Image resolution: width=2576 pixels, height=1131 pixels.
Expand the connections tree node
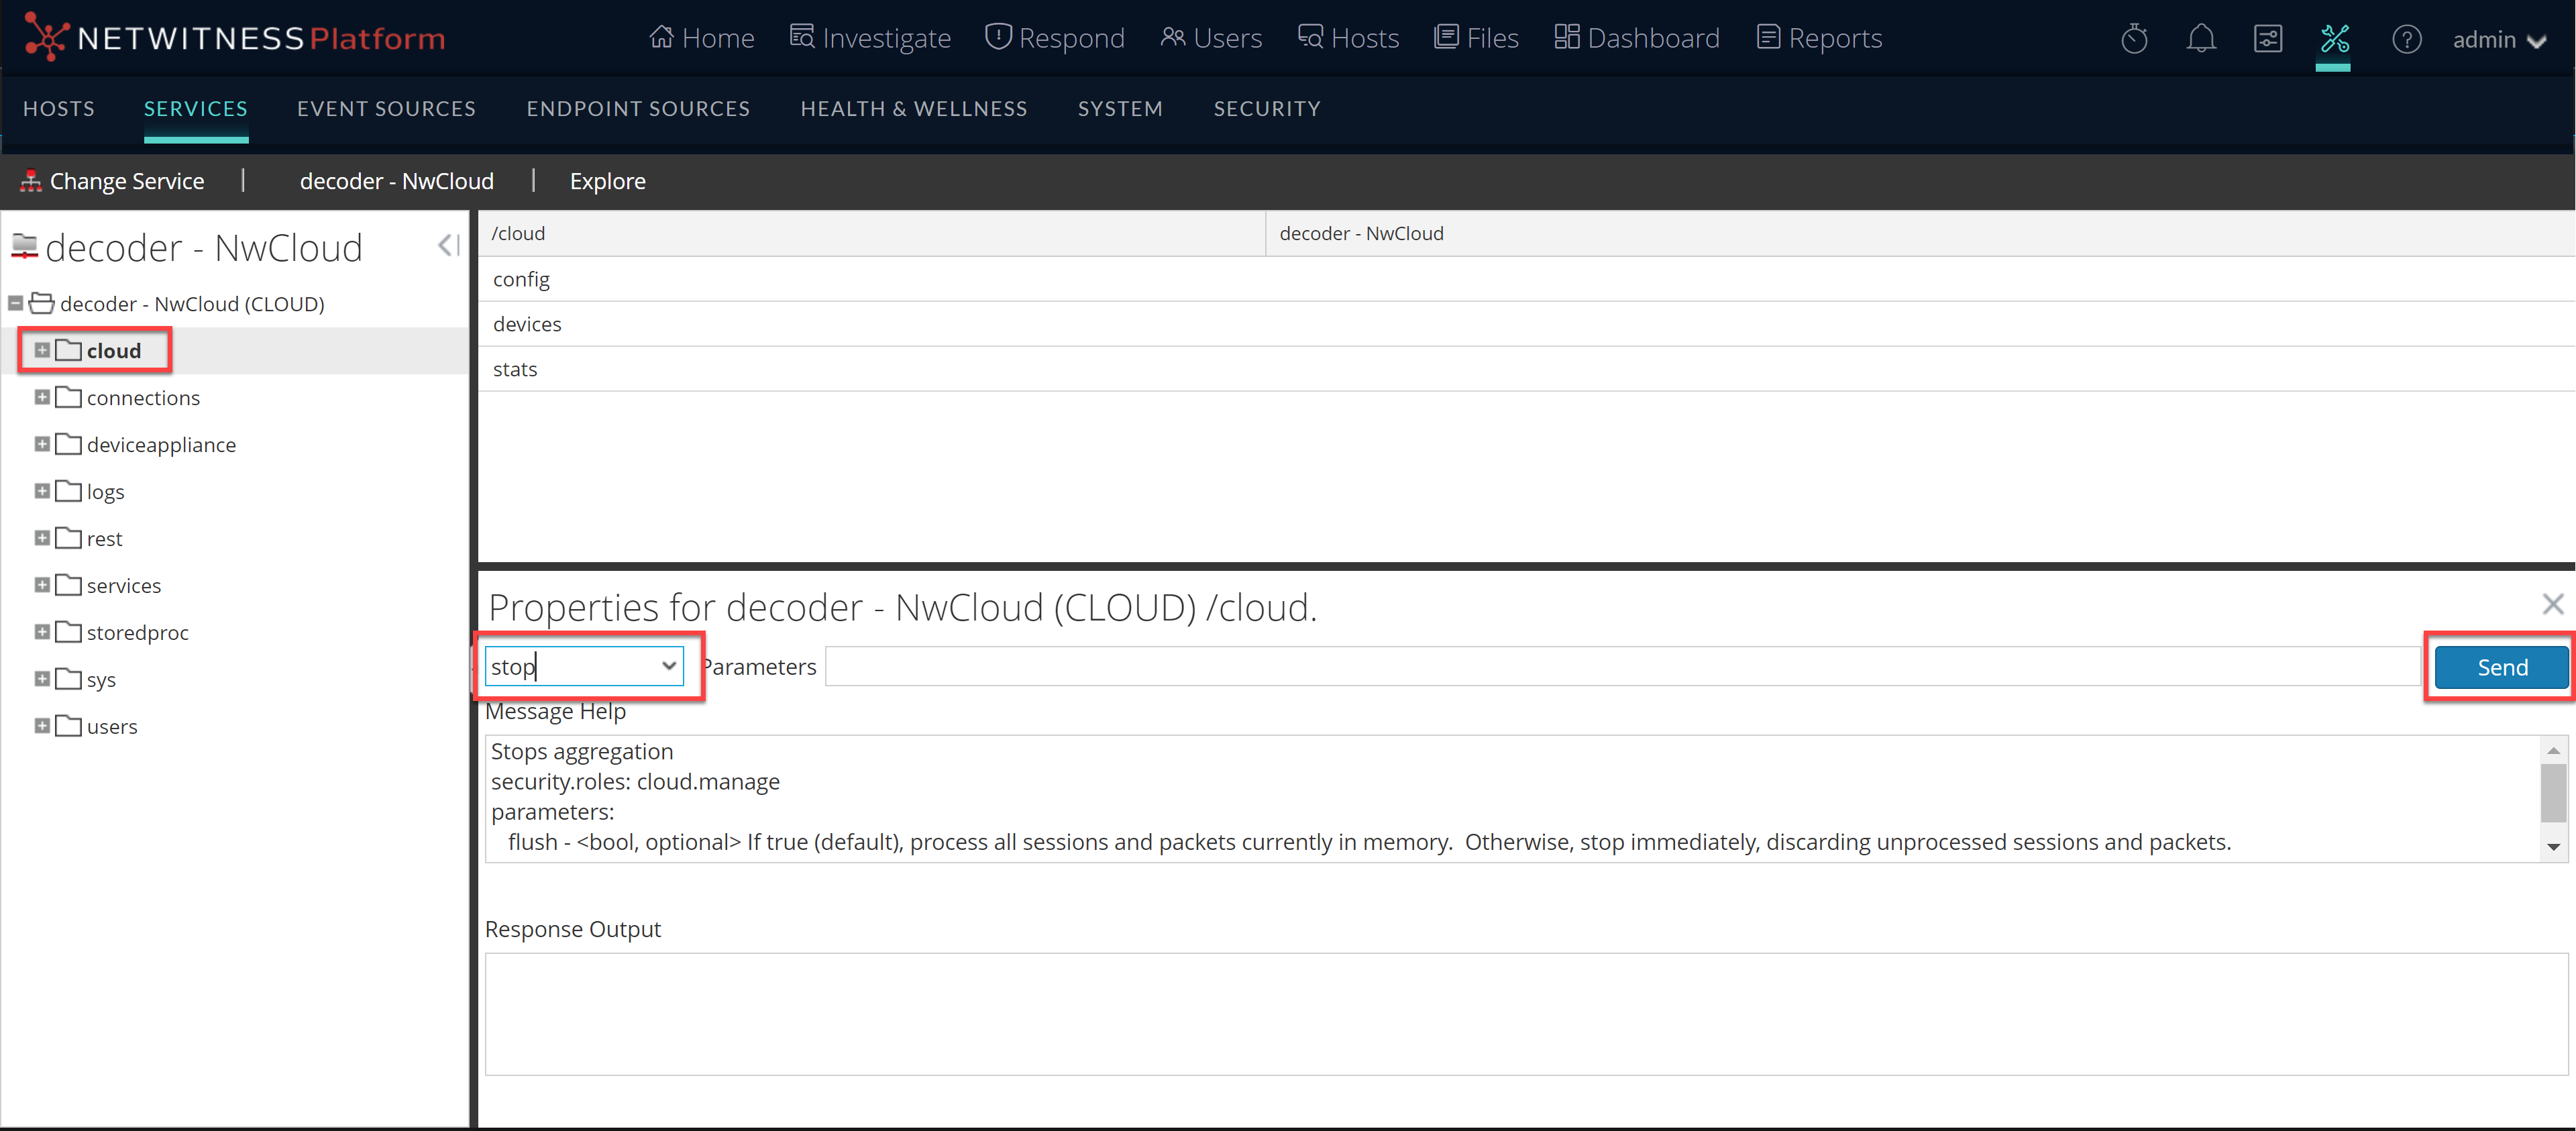coord(42,397)
